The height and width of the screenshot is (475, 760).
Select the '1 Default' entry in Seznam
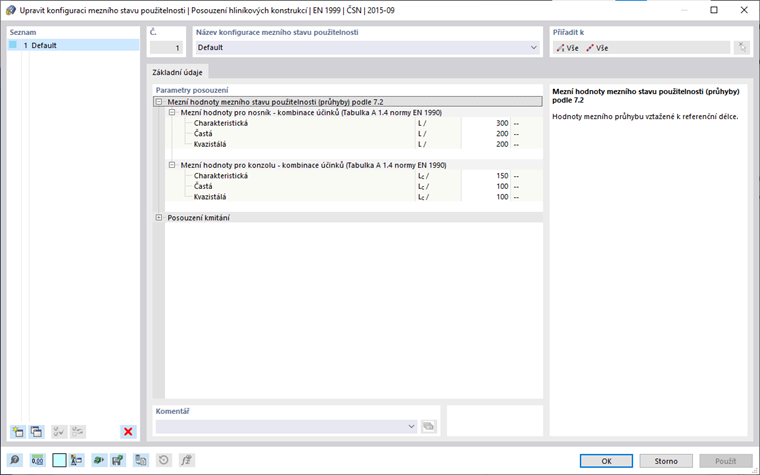[74, 45]
